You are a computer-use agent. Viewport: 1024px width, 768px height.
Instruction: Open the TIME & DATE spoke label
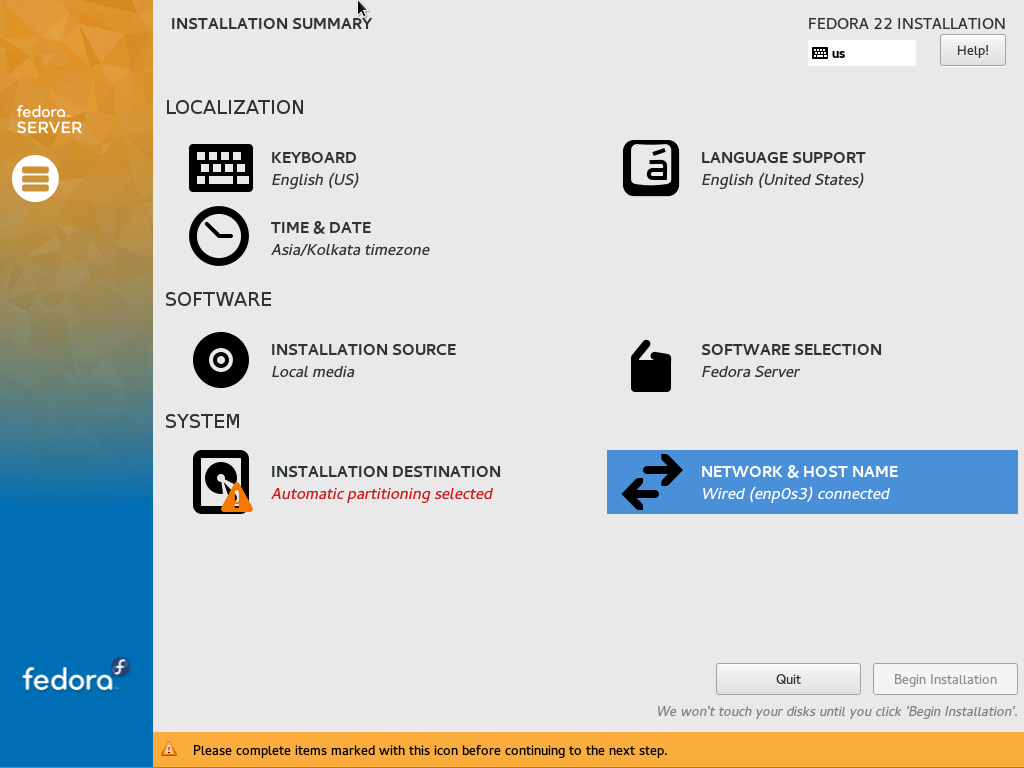pyautogui.click(x=321, y=227)
